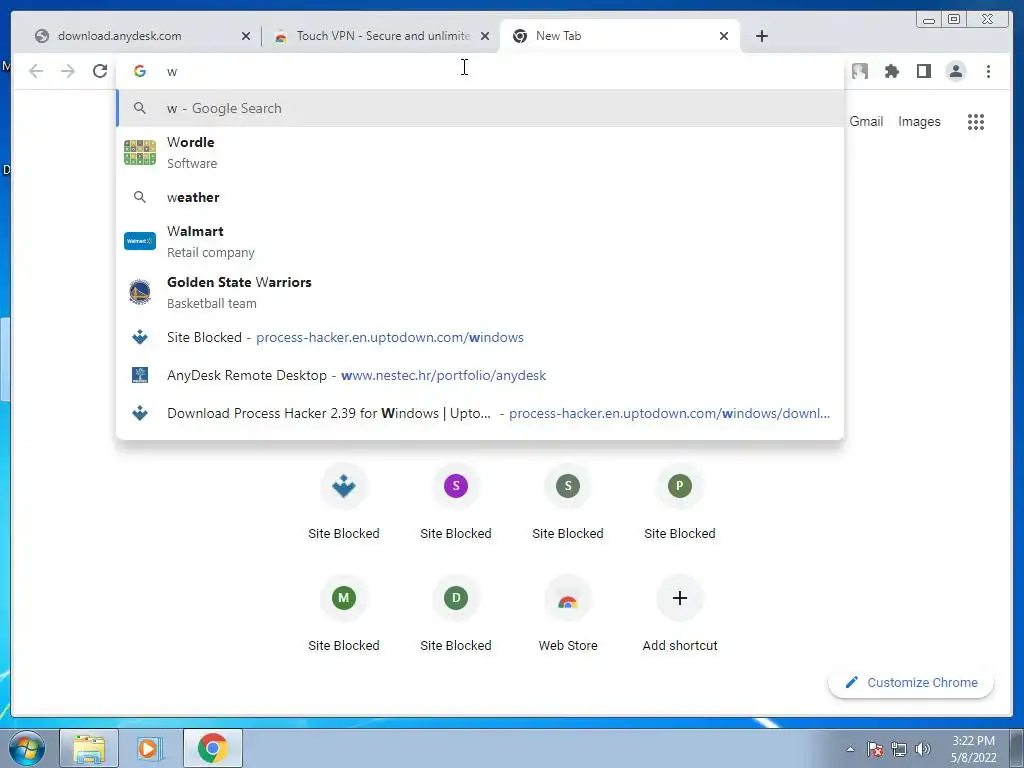Image resolution: width=1024 pixels, height=768 pixels.
Task: Open the Google apps grid
Action: pos(976,121)
